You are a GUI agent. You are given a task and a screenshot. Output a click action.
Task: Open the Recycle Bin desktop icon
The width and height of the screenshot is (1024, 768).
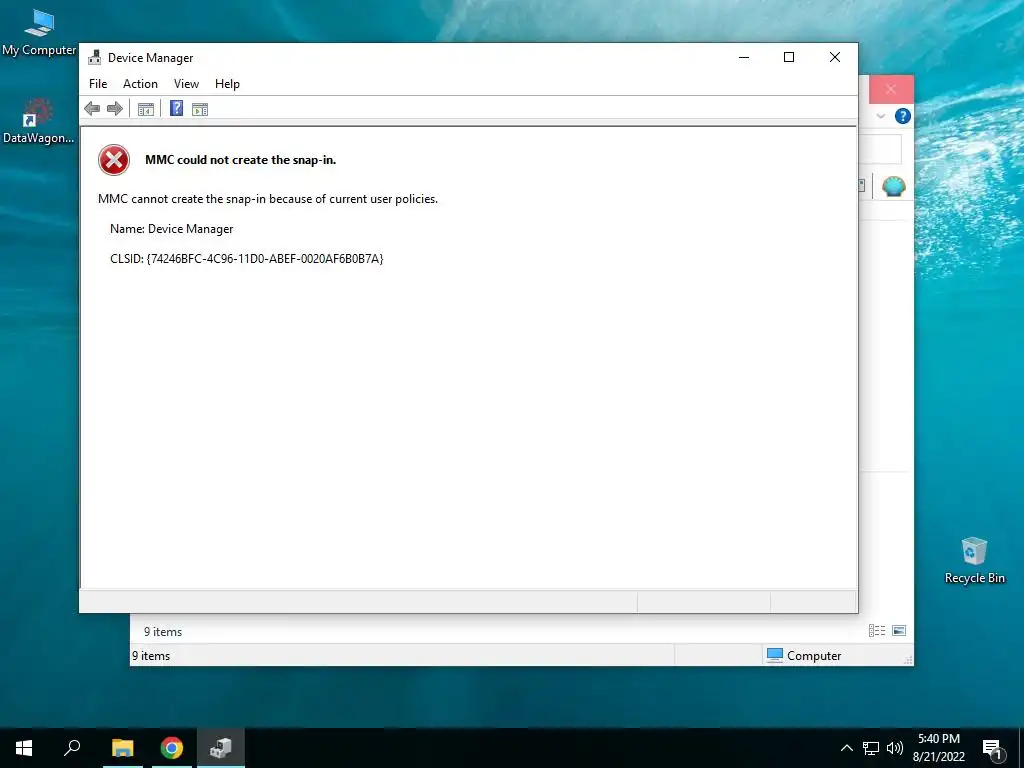coord(974,560)
